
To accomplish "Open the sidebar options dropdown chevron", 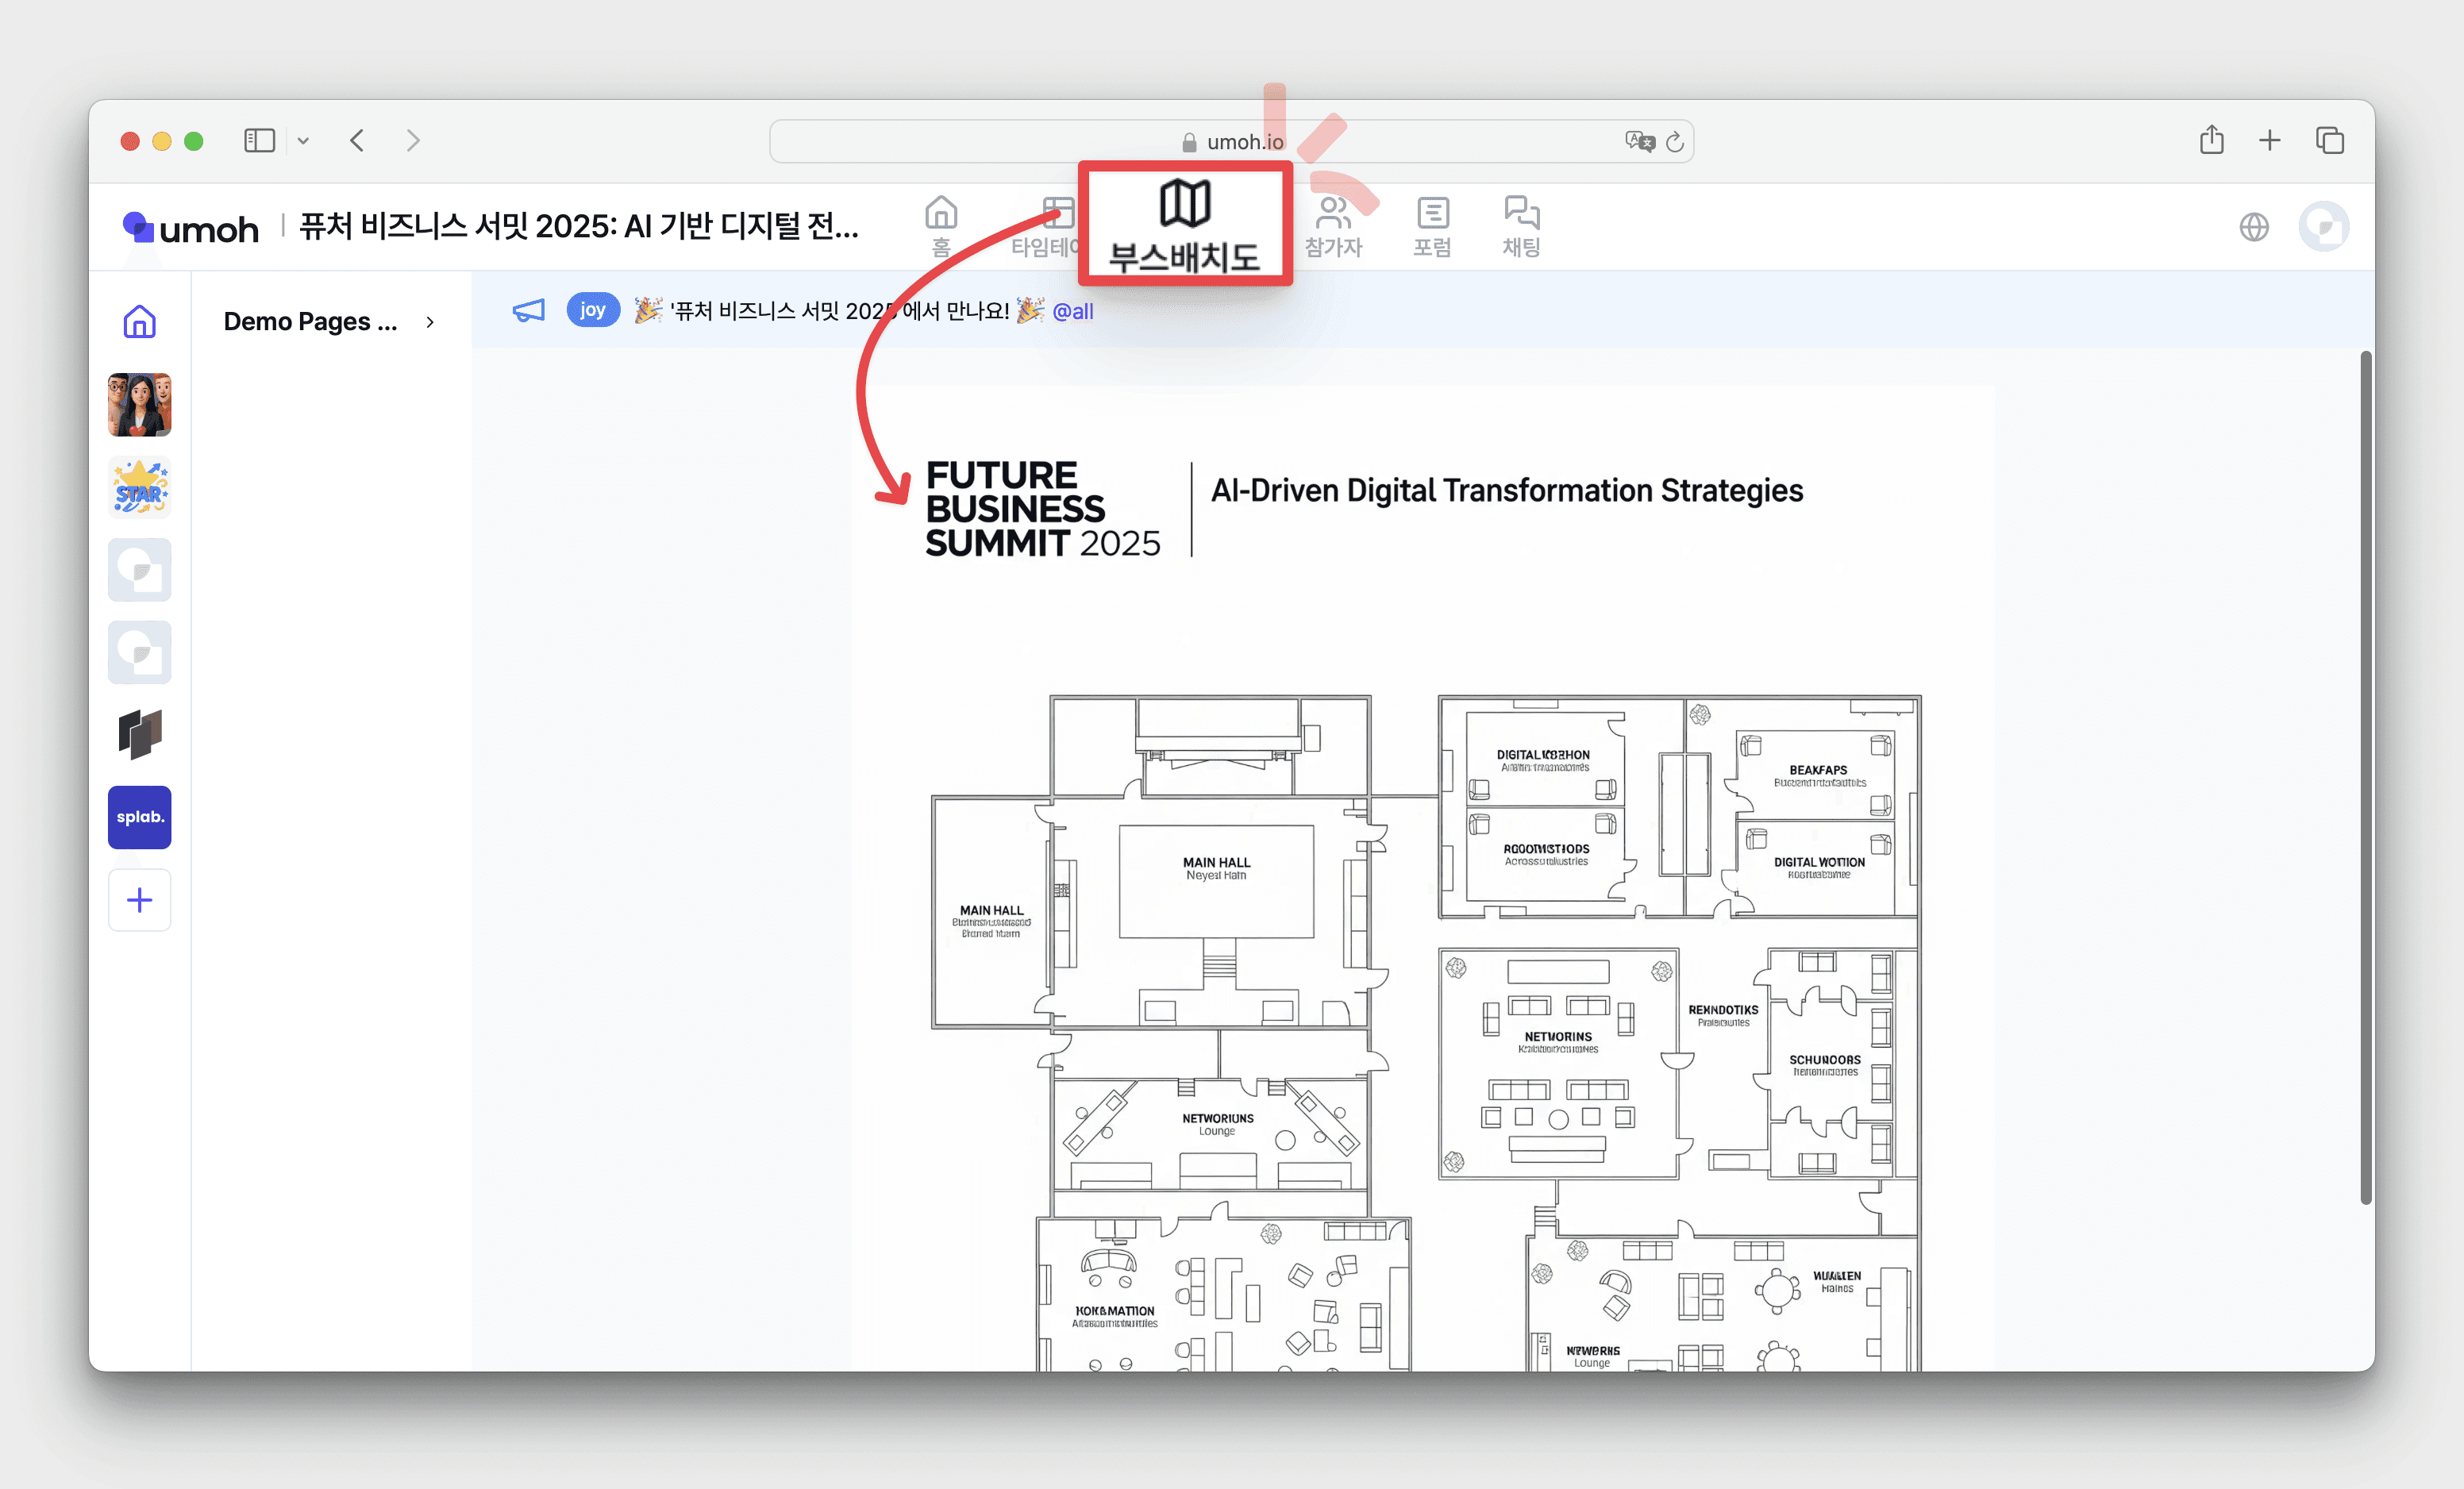I will 303,141.
